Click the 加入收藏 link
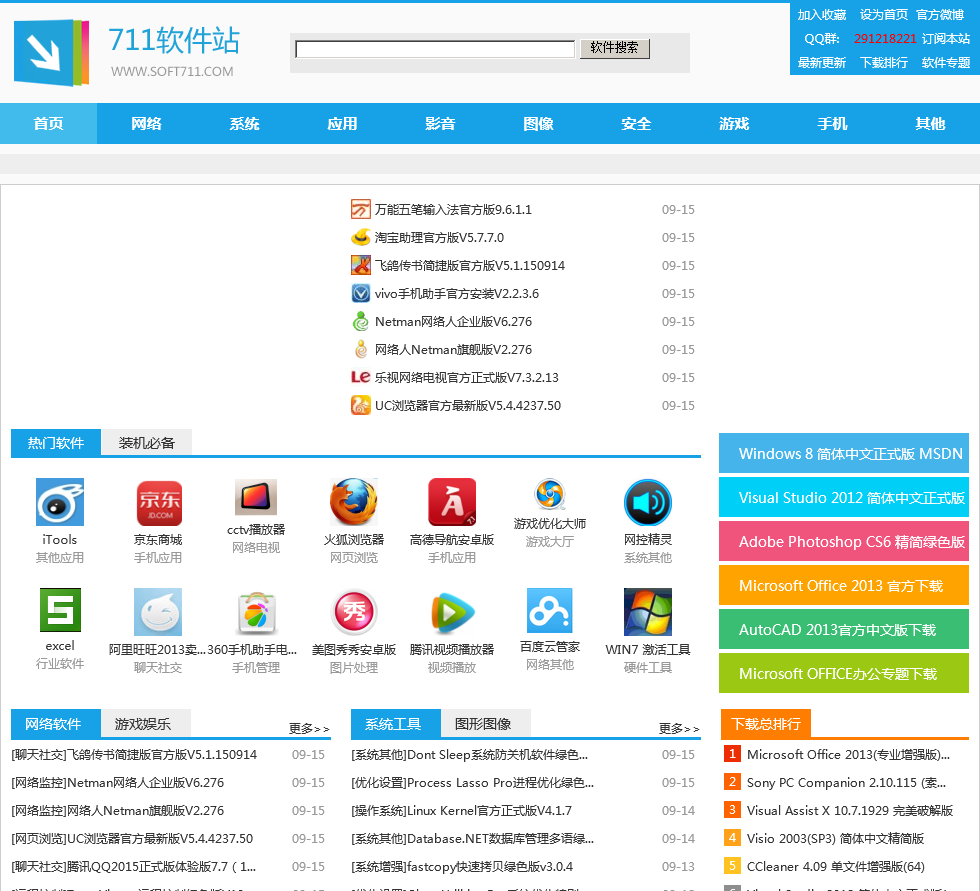The image size is (980, 891). tap(821, 15)
